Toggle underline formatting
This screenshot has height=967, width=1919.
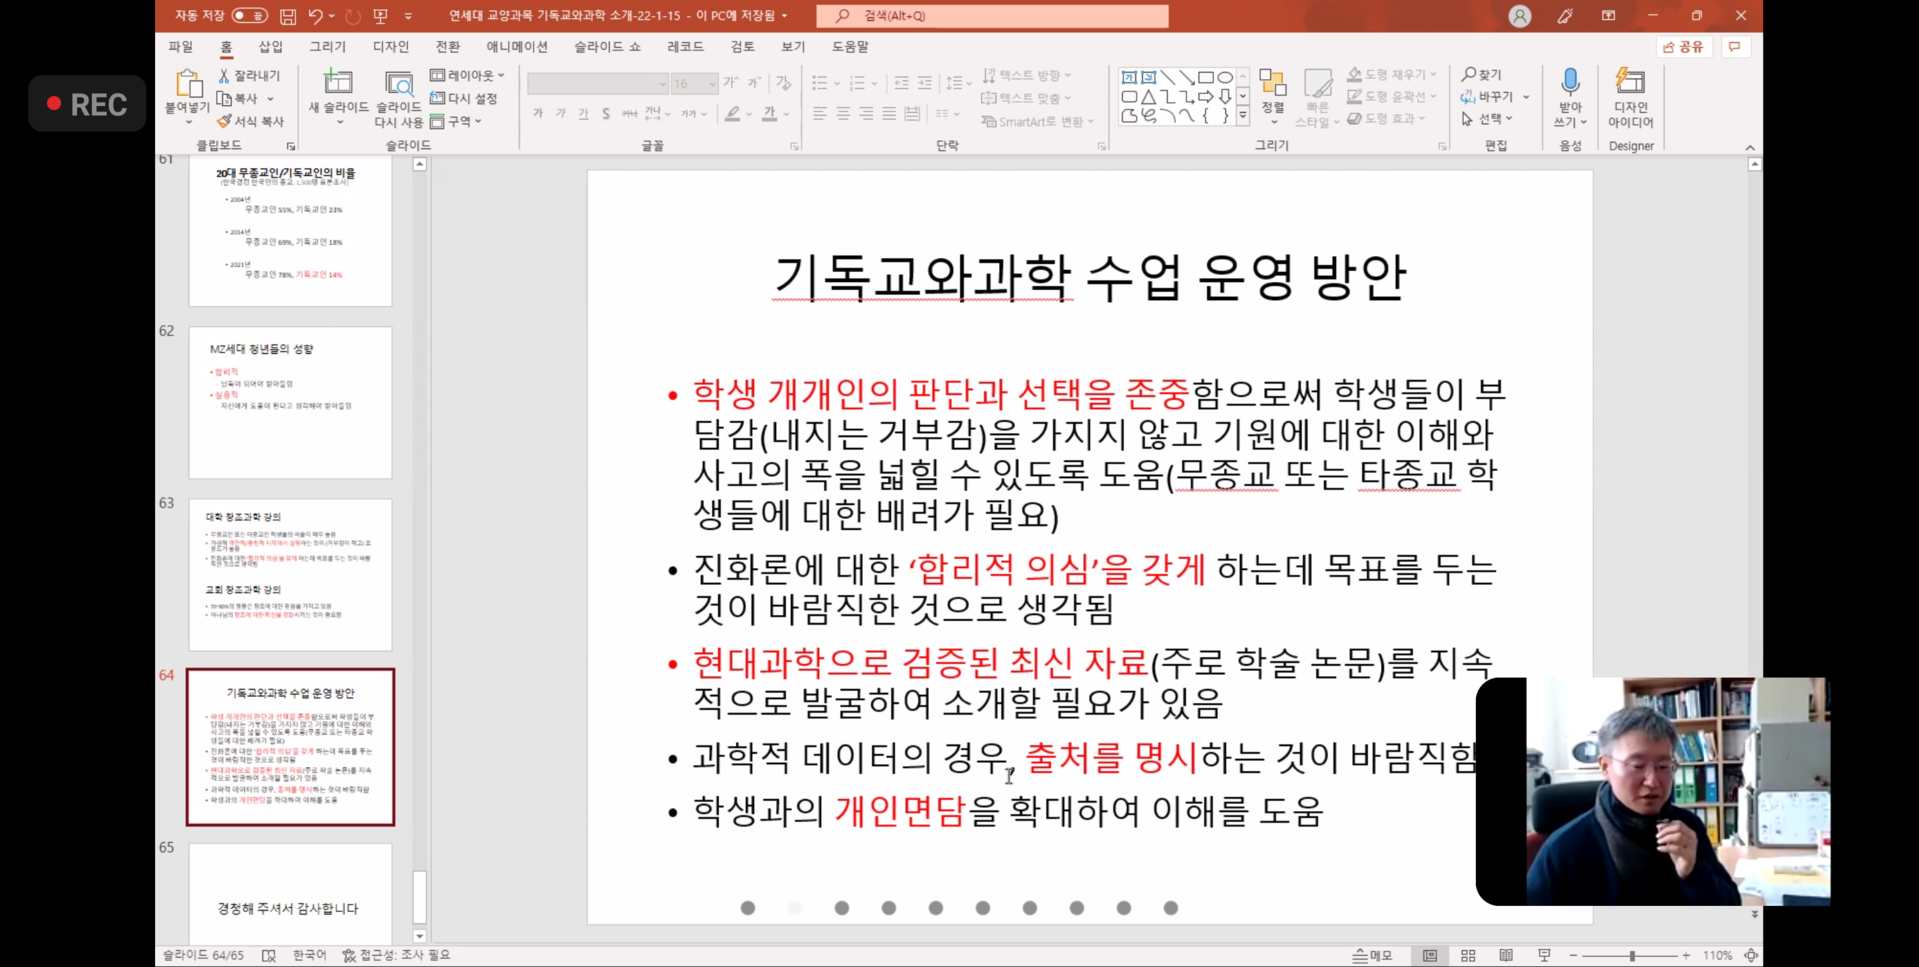coord(584,114)
